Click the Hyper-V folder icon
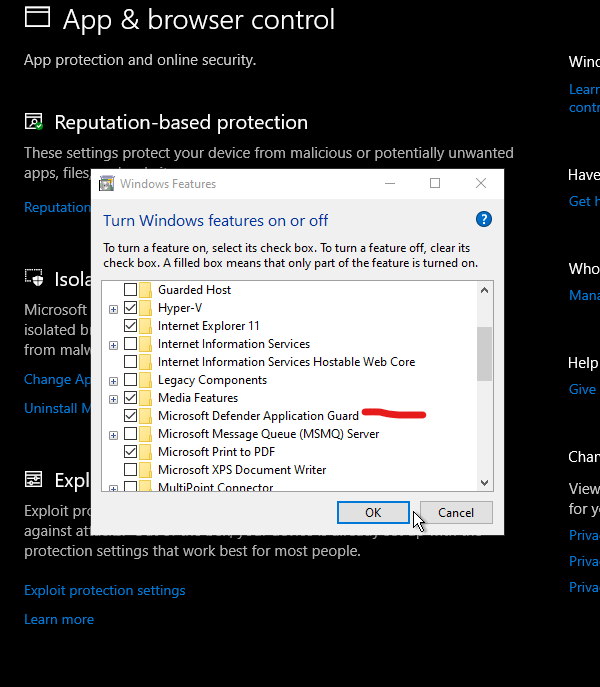Image resolution: width=600 pixels, height=687 pixels. [147, 308]
